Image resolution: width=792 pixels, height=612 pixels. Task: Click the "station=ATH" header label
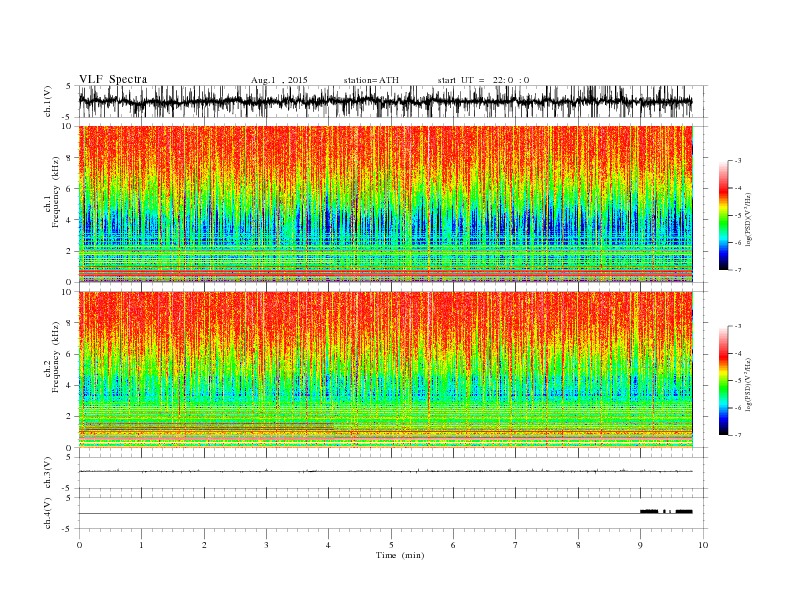pos(371,80)
